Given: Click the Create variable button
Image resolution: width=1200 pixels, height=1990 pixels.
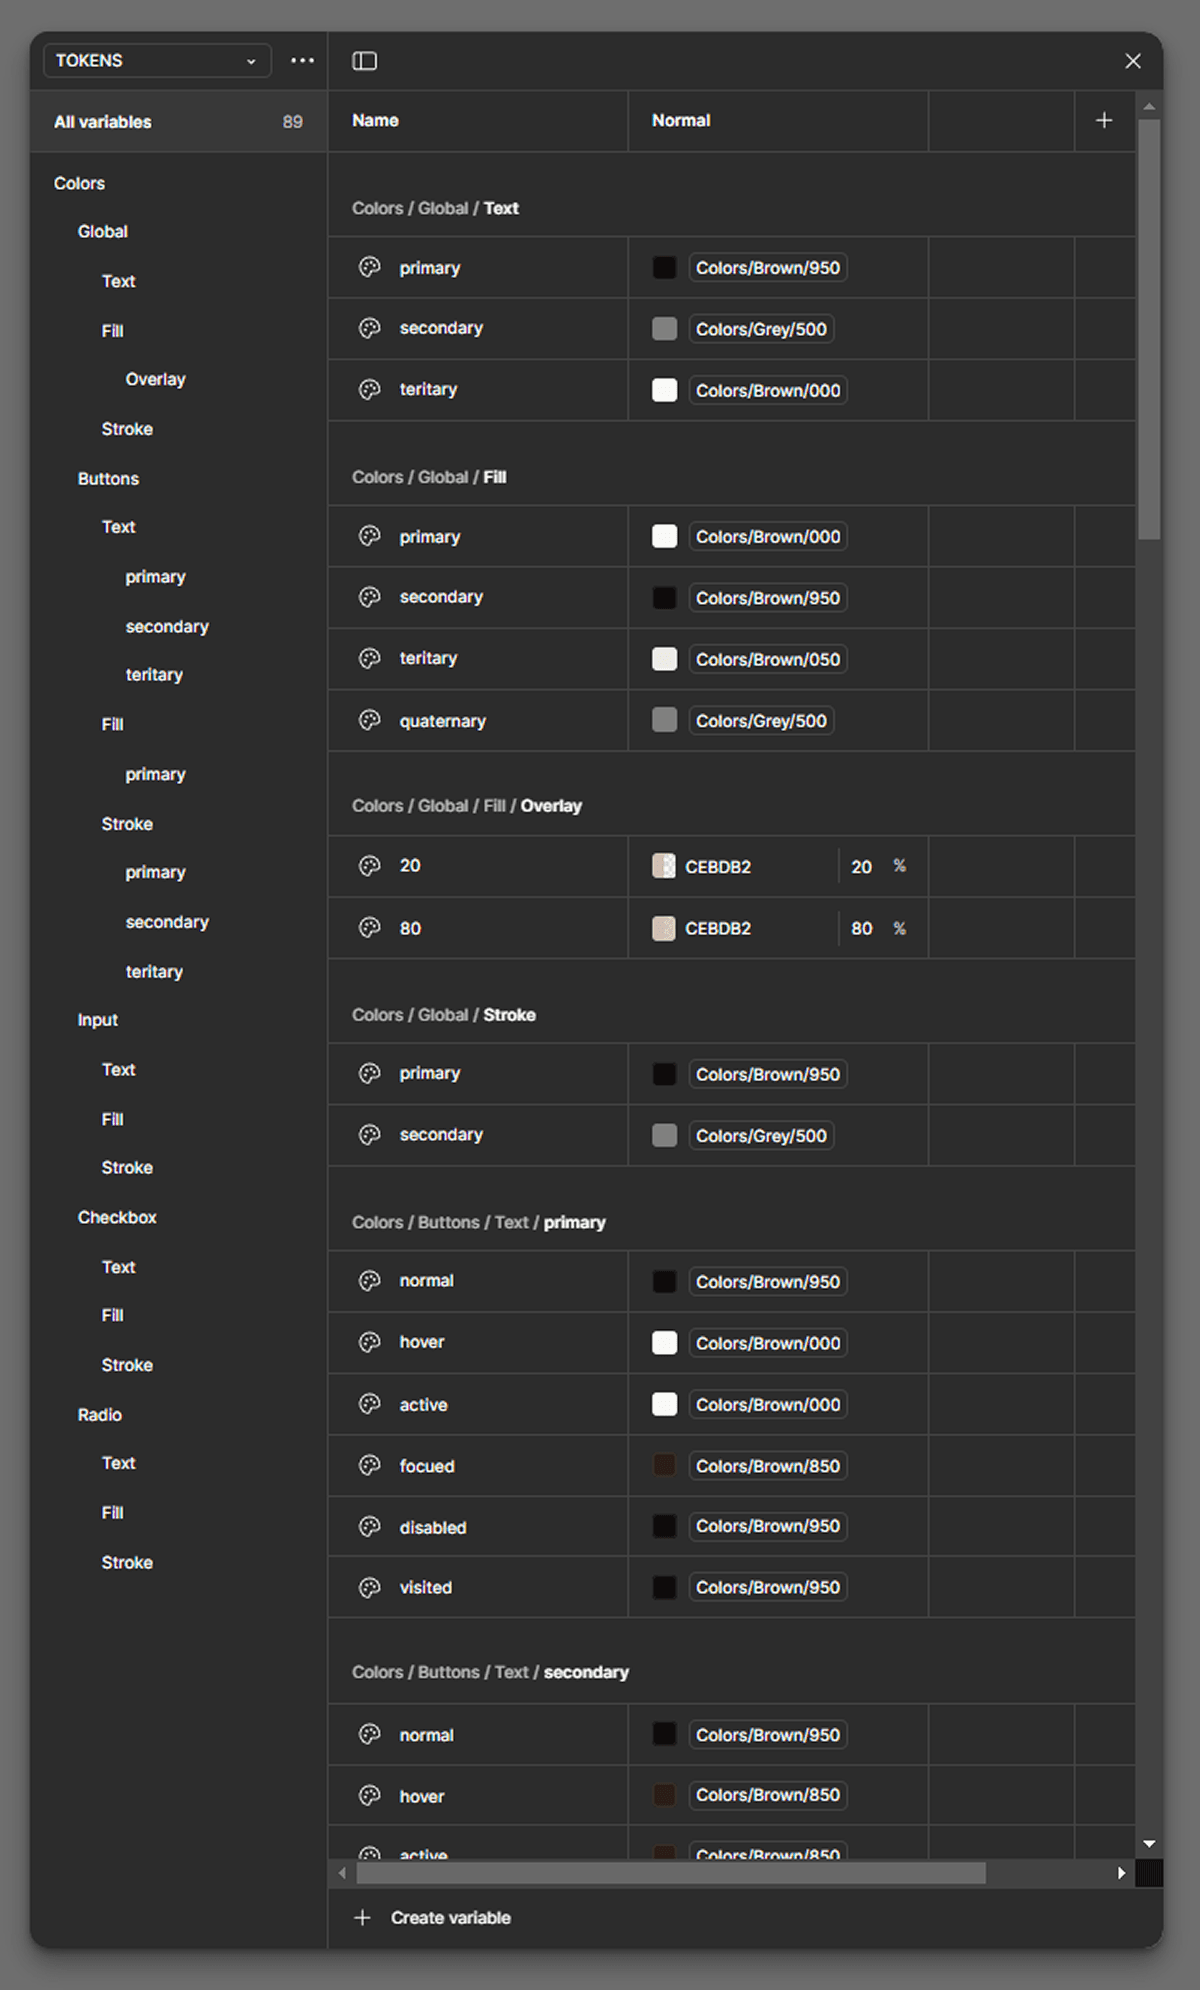Looking at the screenshot, I should point(433,1917).
